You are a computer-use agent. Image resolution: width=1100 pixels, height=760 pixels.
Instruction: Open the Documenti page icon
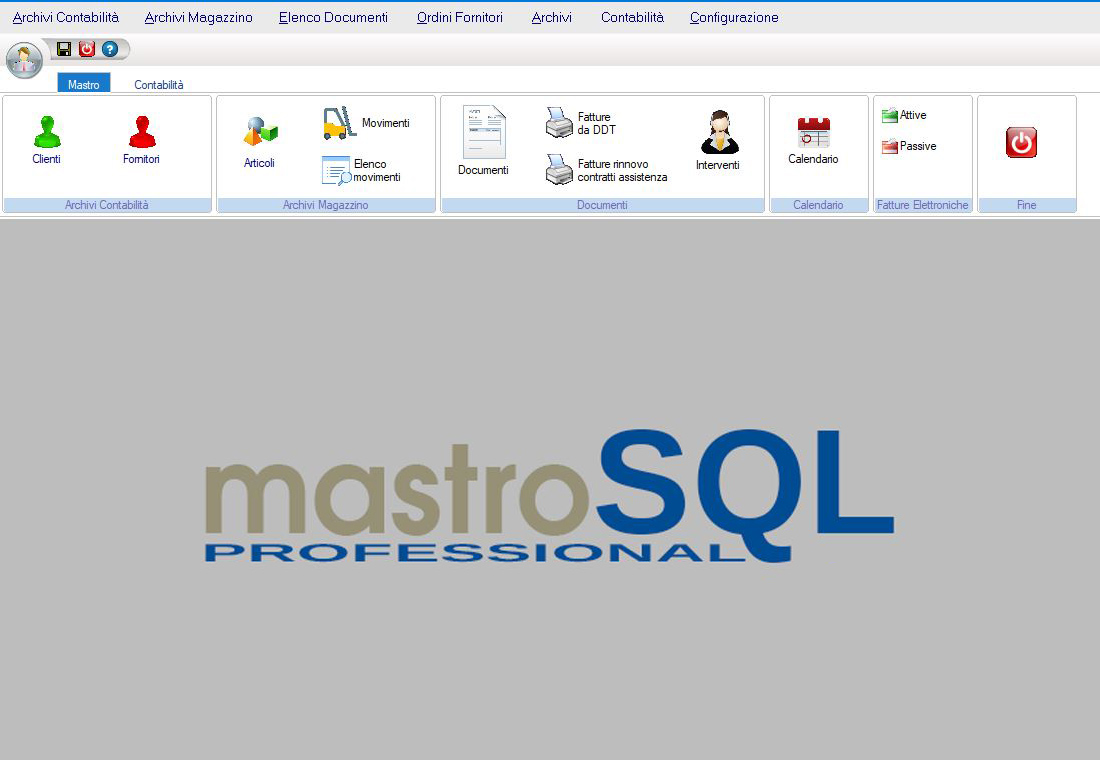pyautogui.click(x=483, y=132)
